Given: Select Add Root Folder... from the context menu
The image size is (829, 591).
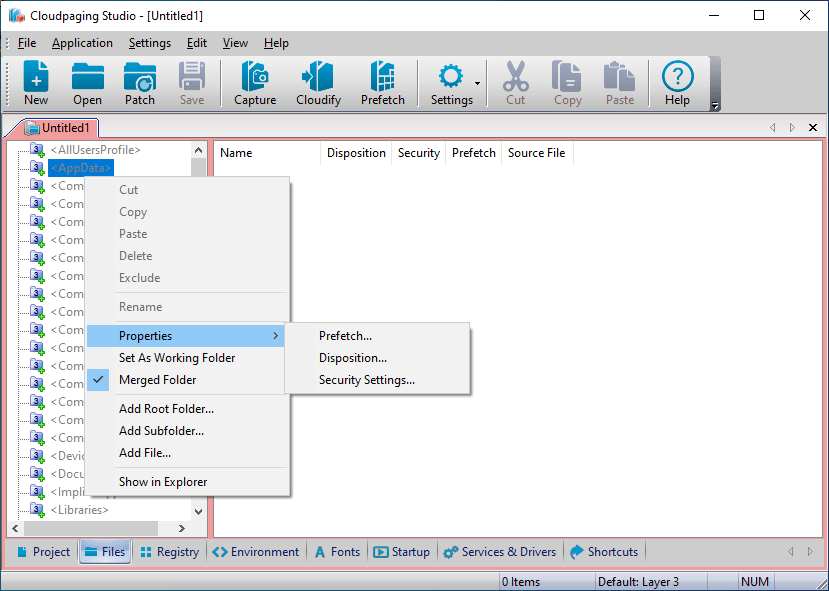Looking at the screenshot, I should tap(187, 409).
